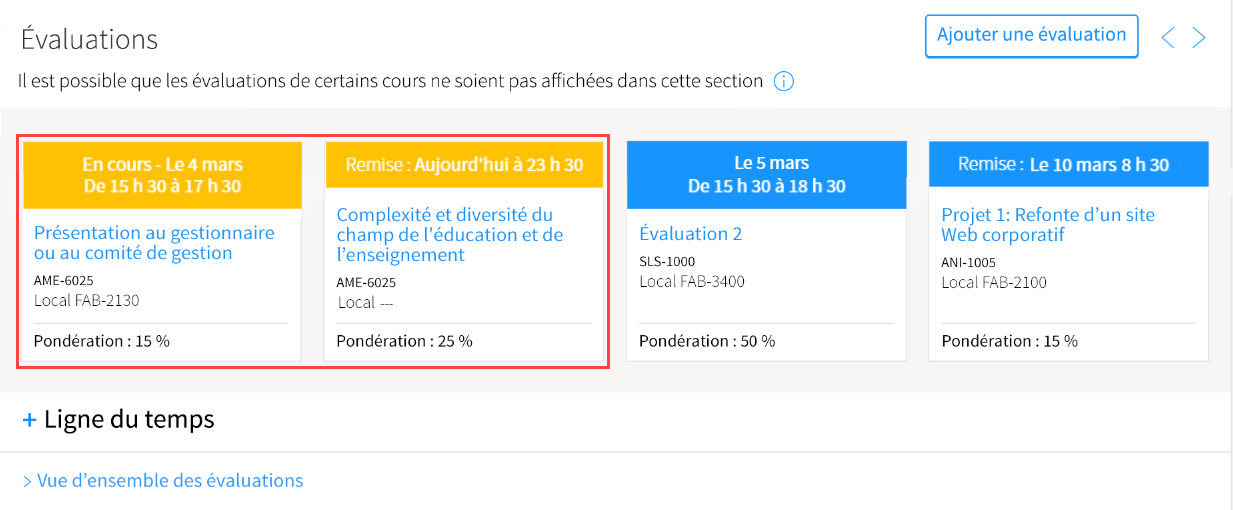Click Local FAB-2100 on the Projet 1 card
The height and width of the screenshot is (510, 1233).
pos(994,282)
